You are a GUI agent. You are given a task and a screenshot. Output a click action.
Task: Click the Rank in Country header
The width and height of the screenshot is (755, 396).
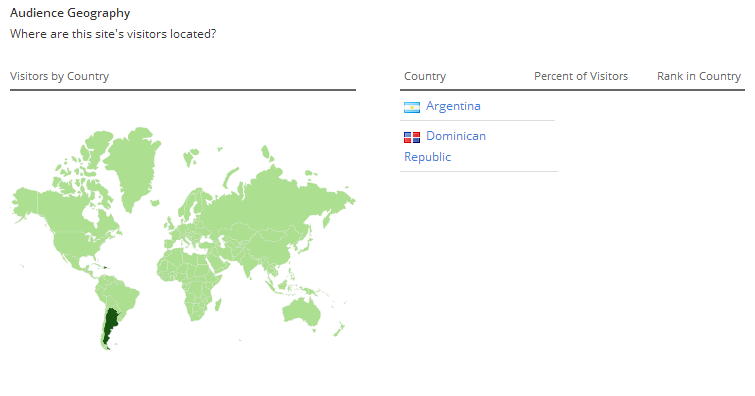click(699, 76)
